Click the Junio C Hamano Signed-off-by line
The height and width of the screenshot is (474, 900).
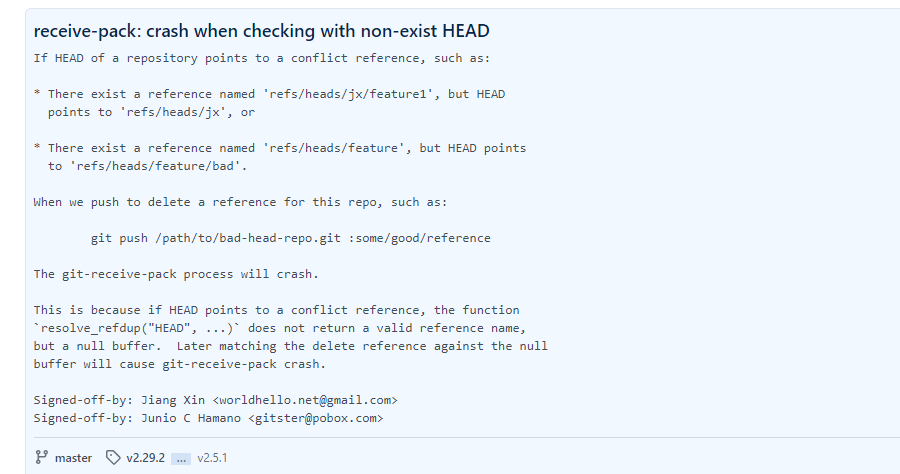(x=208, y=418)
